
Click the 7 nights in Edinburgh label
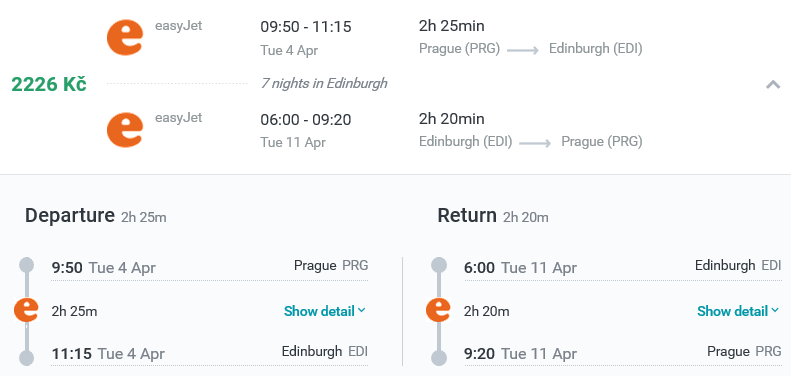[324, 83]
